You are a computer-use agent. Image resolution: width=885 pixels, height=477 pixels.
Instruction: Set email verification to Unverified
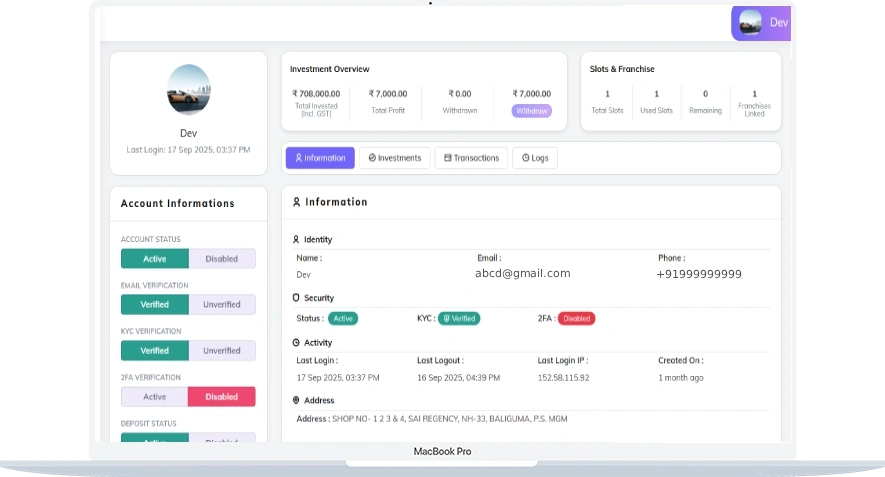(x=222, y=305)
